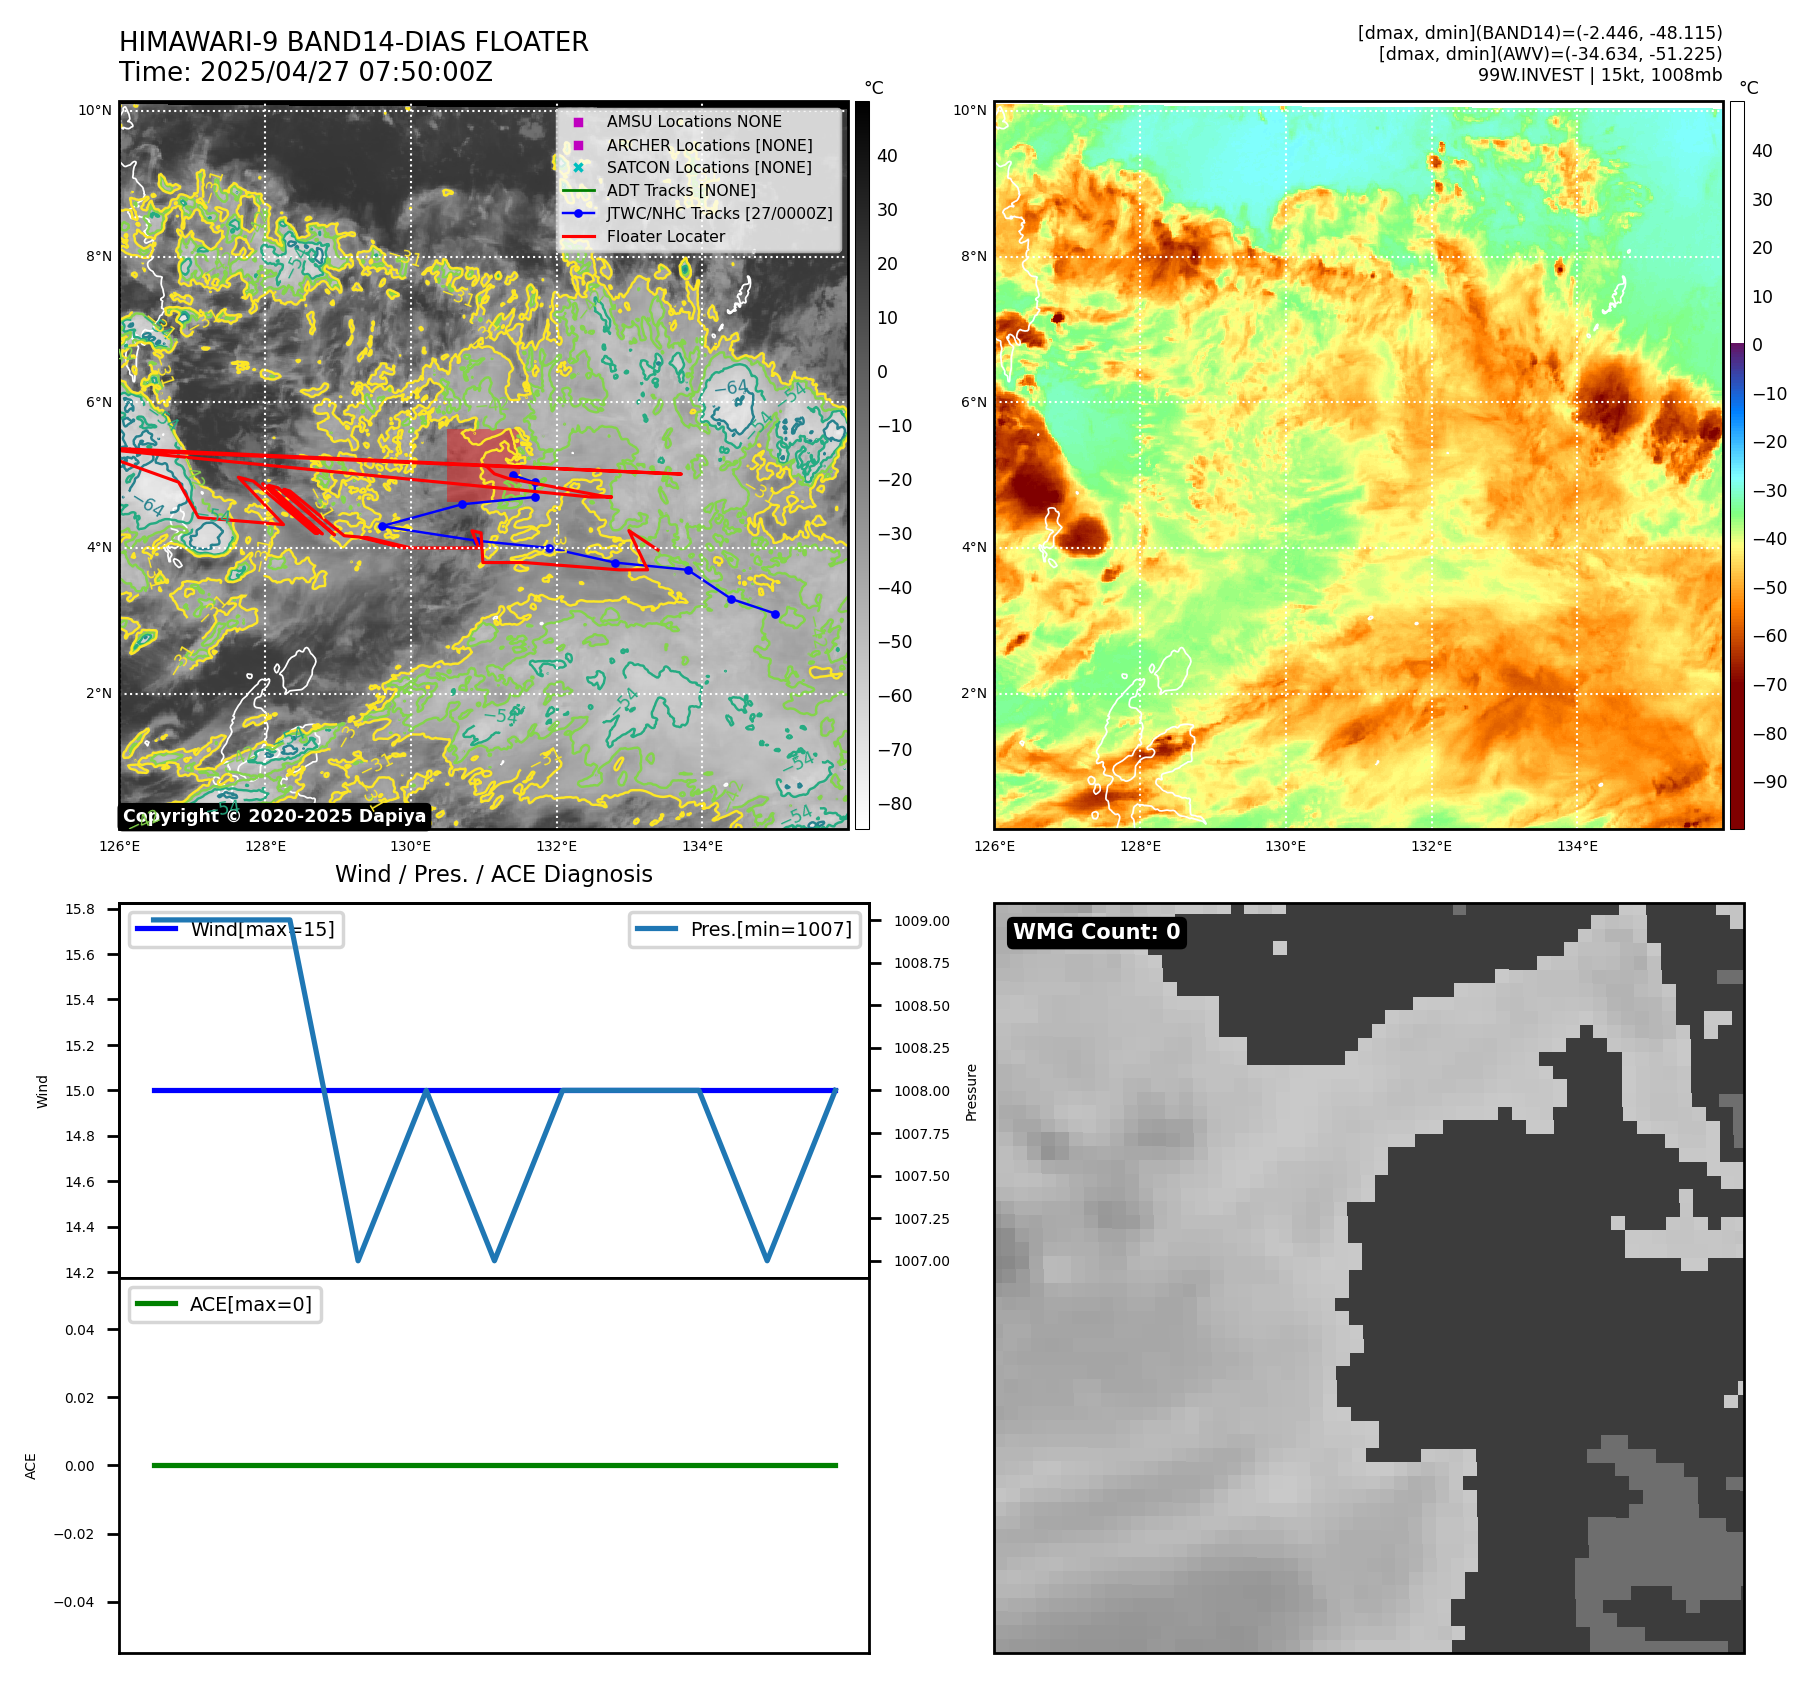Click the rotated ACE axis label
Image resolution: width=1813 pixels, height=1690 pixels.
point(30,1466)
